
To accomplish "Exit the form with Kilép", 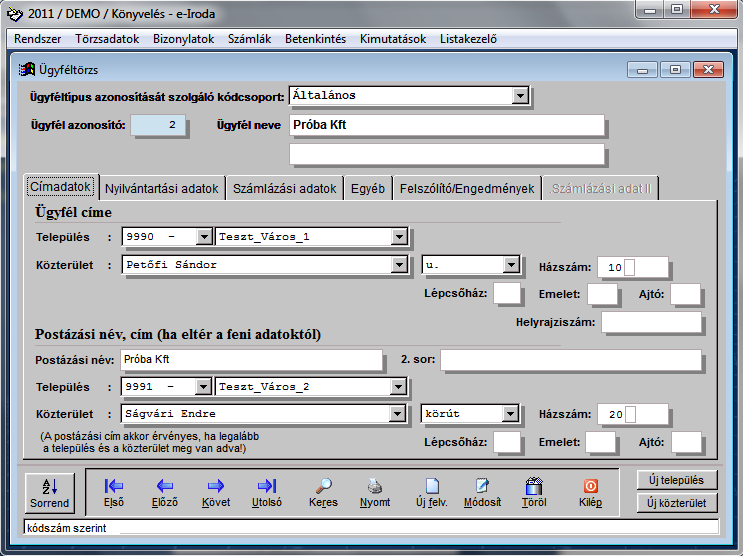I will coord(590,491).
